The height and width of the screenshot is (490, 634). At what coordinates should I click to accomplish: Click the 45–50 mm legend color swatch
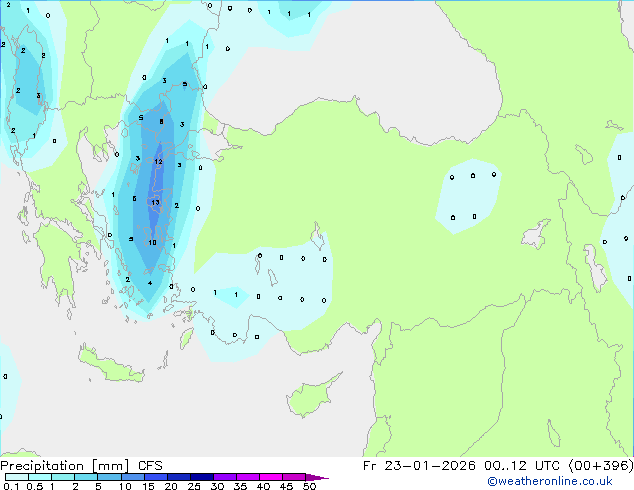coord(294,477)
